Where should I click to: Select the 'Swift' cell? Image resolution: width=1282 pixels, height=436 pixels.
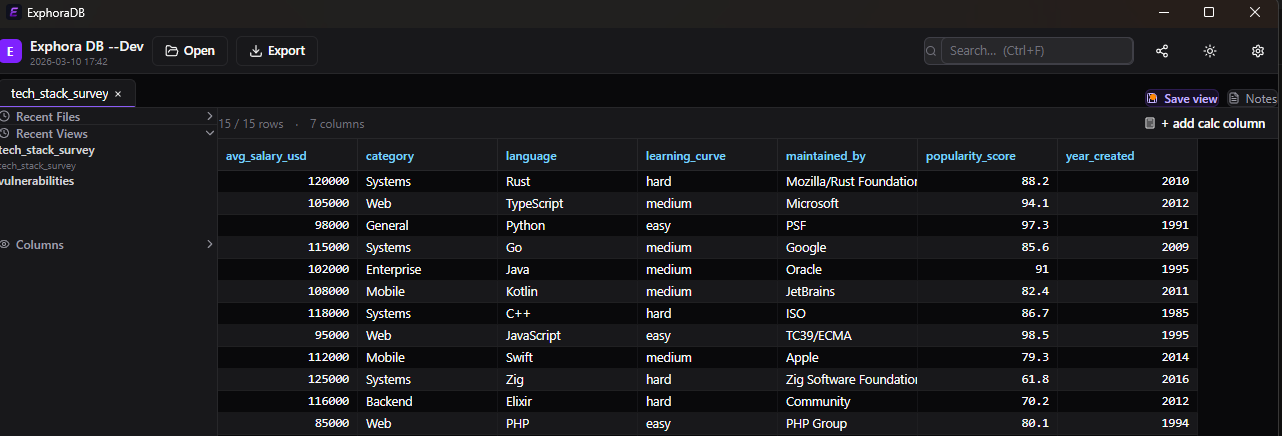(x=568, y=358)
